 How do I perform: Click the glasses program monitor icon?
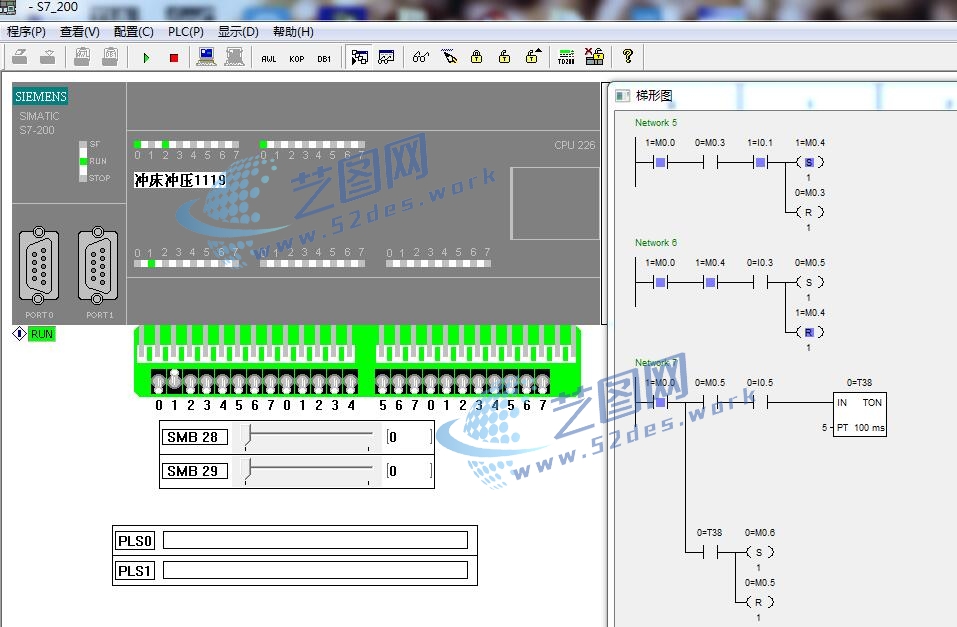[421, 57]
